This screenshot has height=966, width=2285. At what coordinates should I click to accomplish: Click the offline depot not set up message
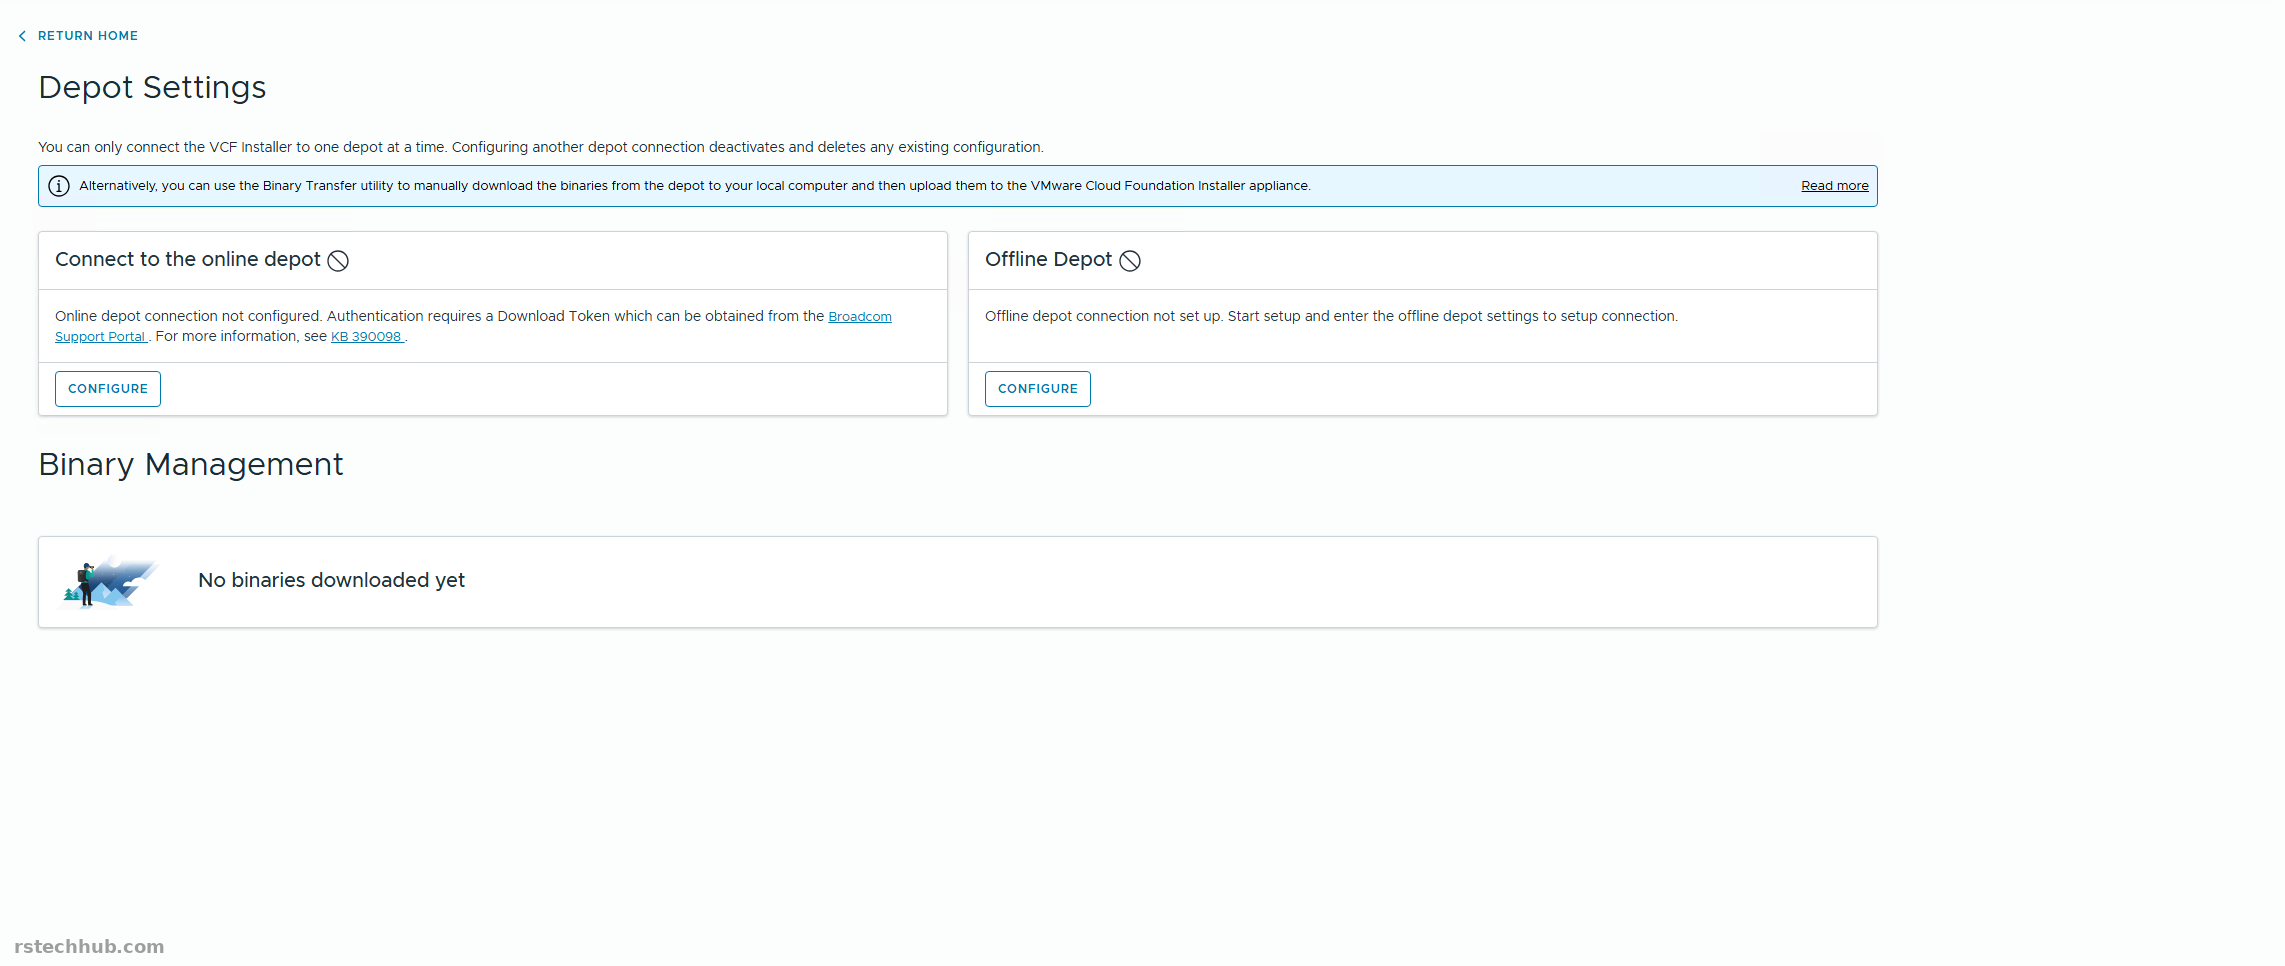[1331, 316]
